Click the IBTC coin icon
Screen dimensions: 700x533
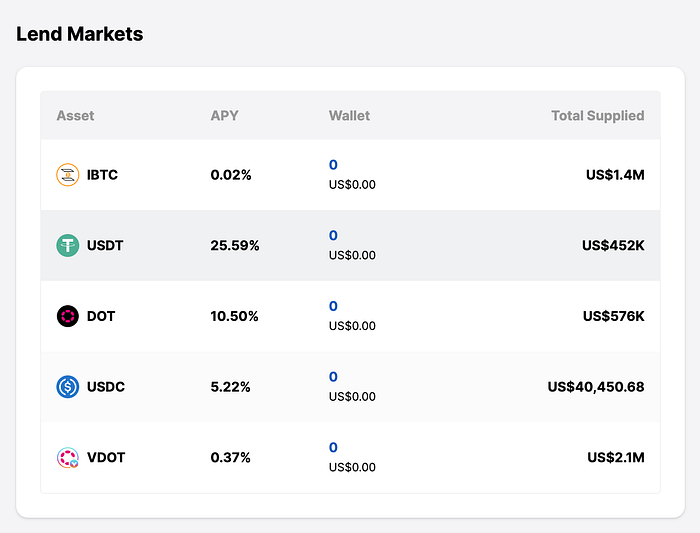point(67,175)
